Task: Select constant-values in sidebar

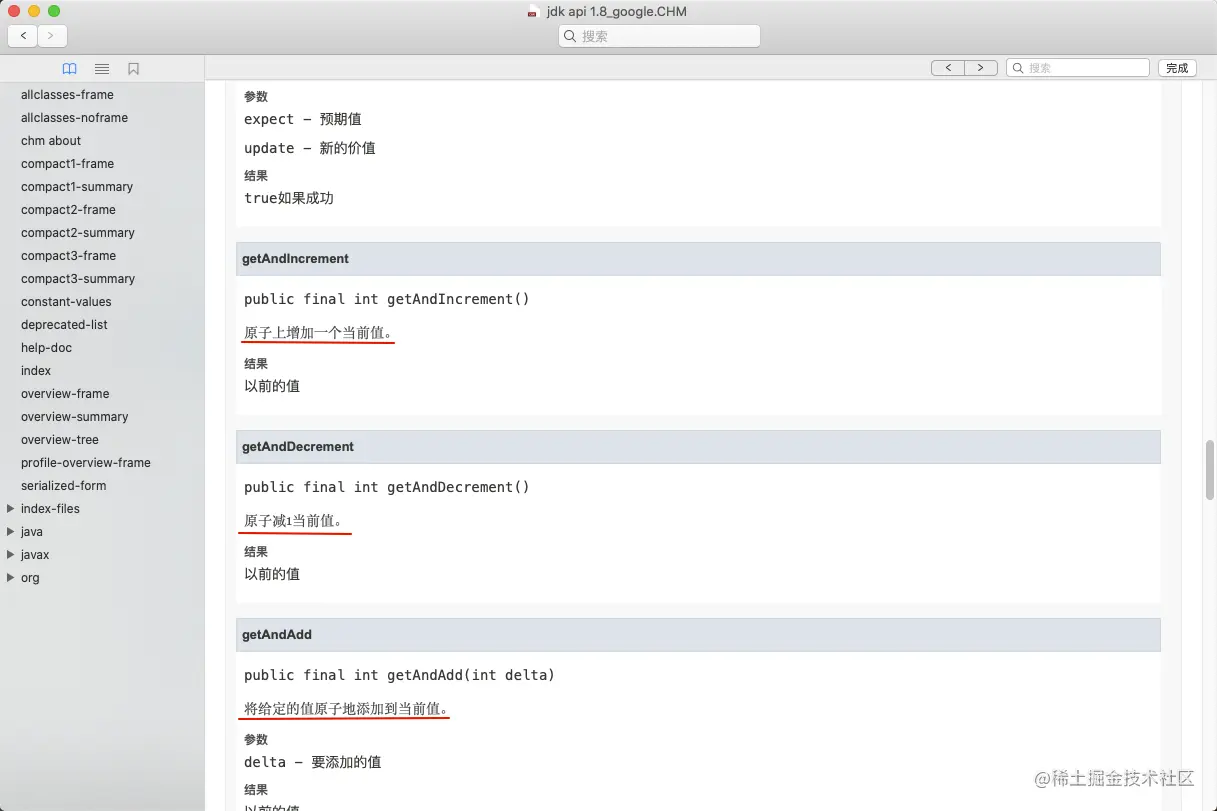Action: coord(66,302)
